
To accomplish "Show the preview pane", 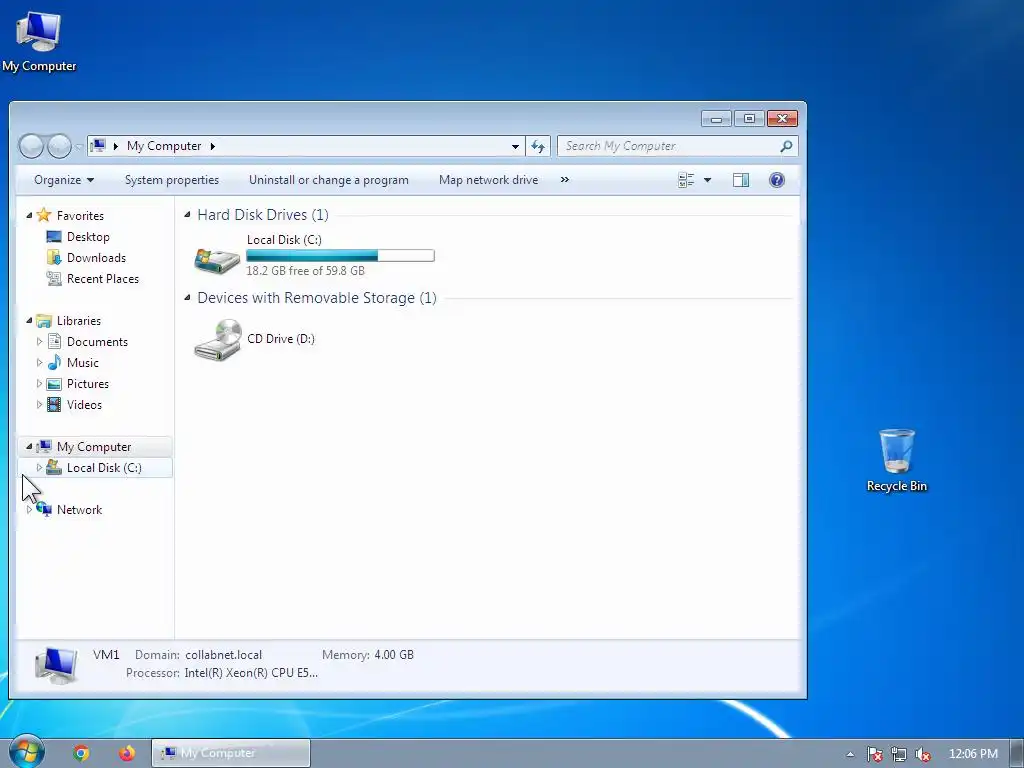I will pos(741,180).
